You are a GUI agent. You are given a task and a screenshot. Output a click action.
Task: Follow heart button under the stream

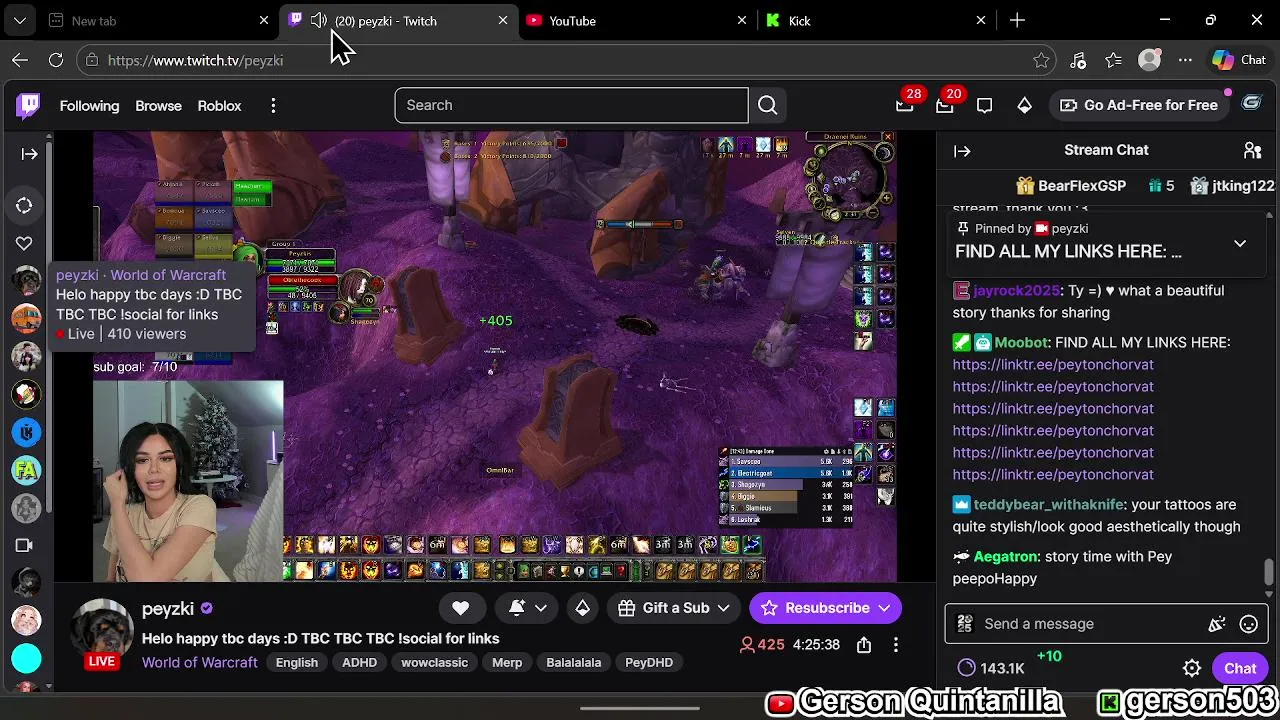(460, 608)
